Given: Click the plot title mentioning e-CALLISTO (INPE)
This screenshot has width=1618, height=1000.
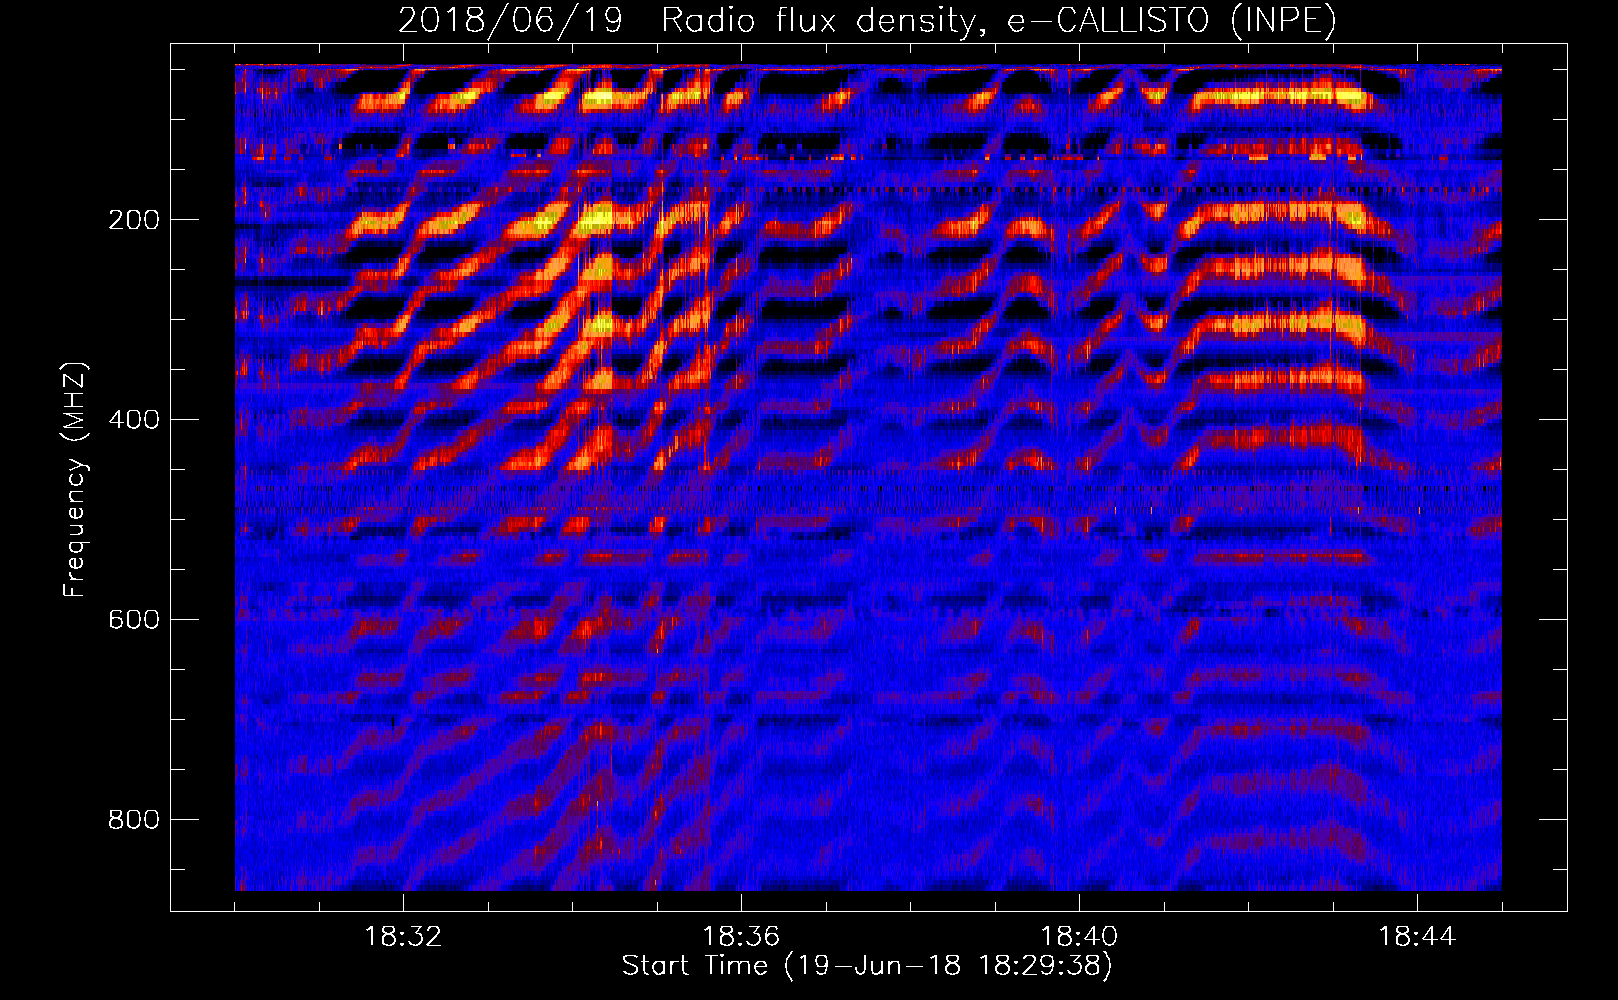Looking at the screenshot, I should [x=867, y=20].
